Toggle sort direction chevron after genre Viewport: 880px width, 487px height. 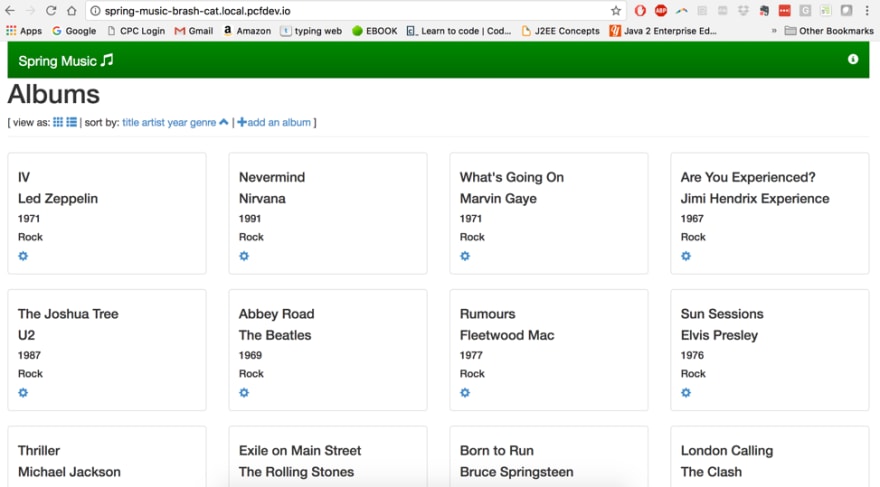(x=224, y=122)
